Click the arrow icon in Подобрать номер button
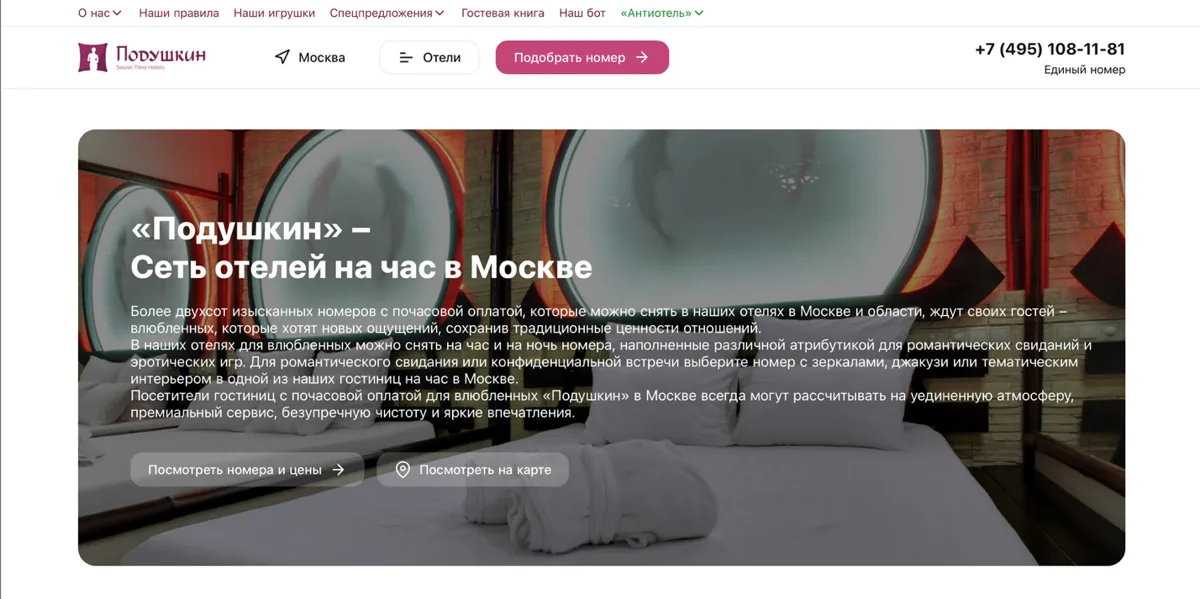Screen dimensions: 1200x599 point(642,58)
